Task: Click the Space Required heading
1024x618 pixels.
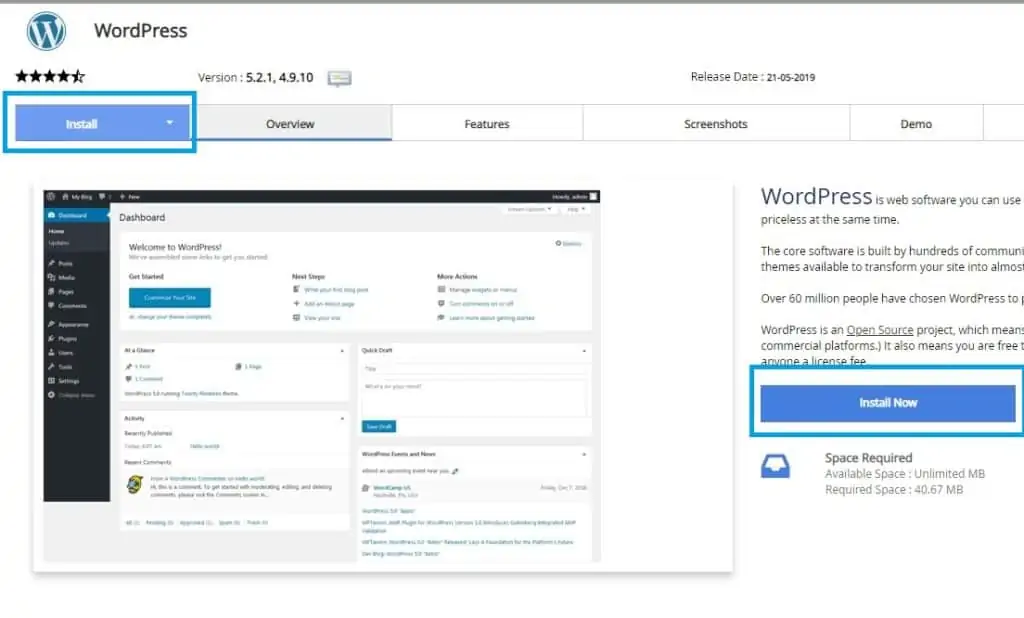Action: click(x=869, y=458)
